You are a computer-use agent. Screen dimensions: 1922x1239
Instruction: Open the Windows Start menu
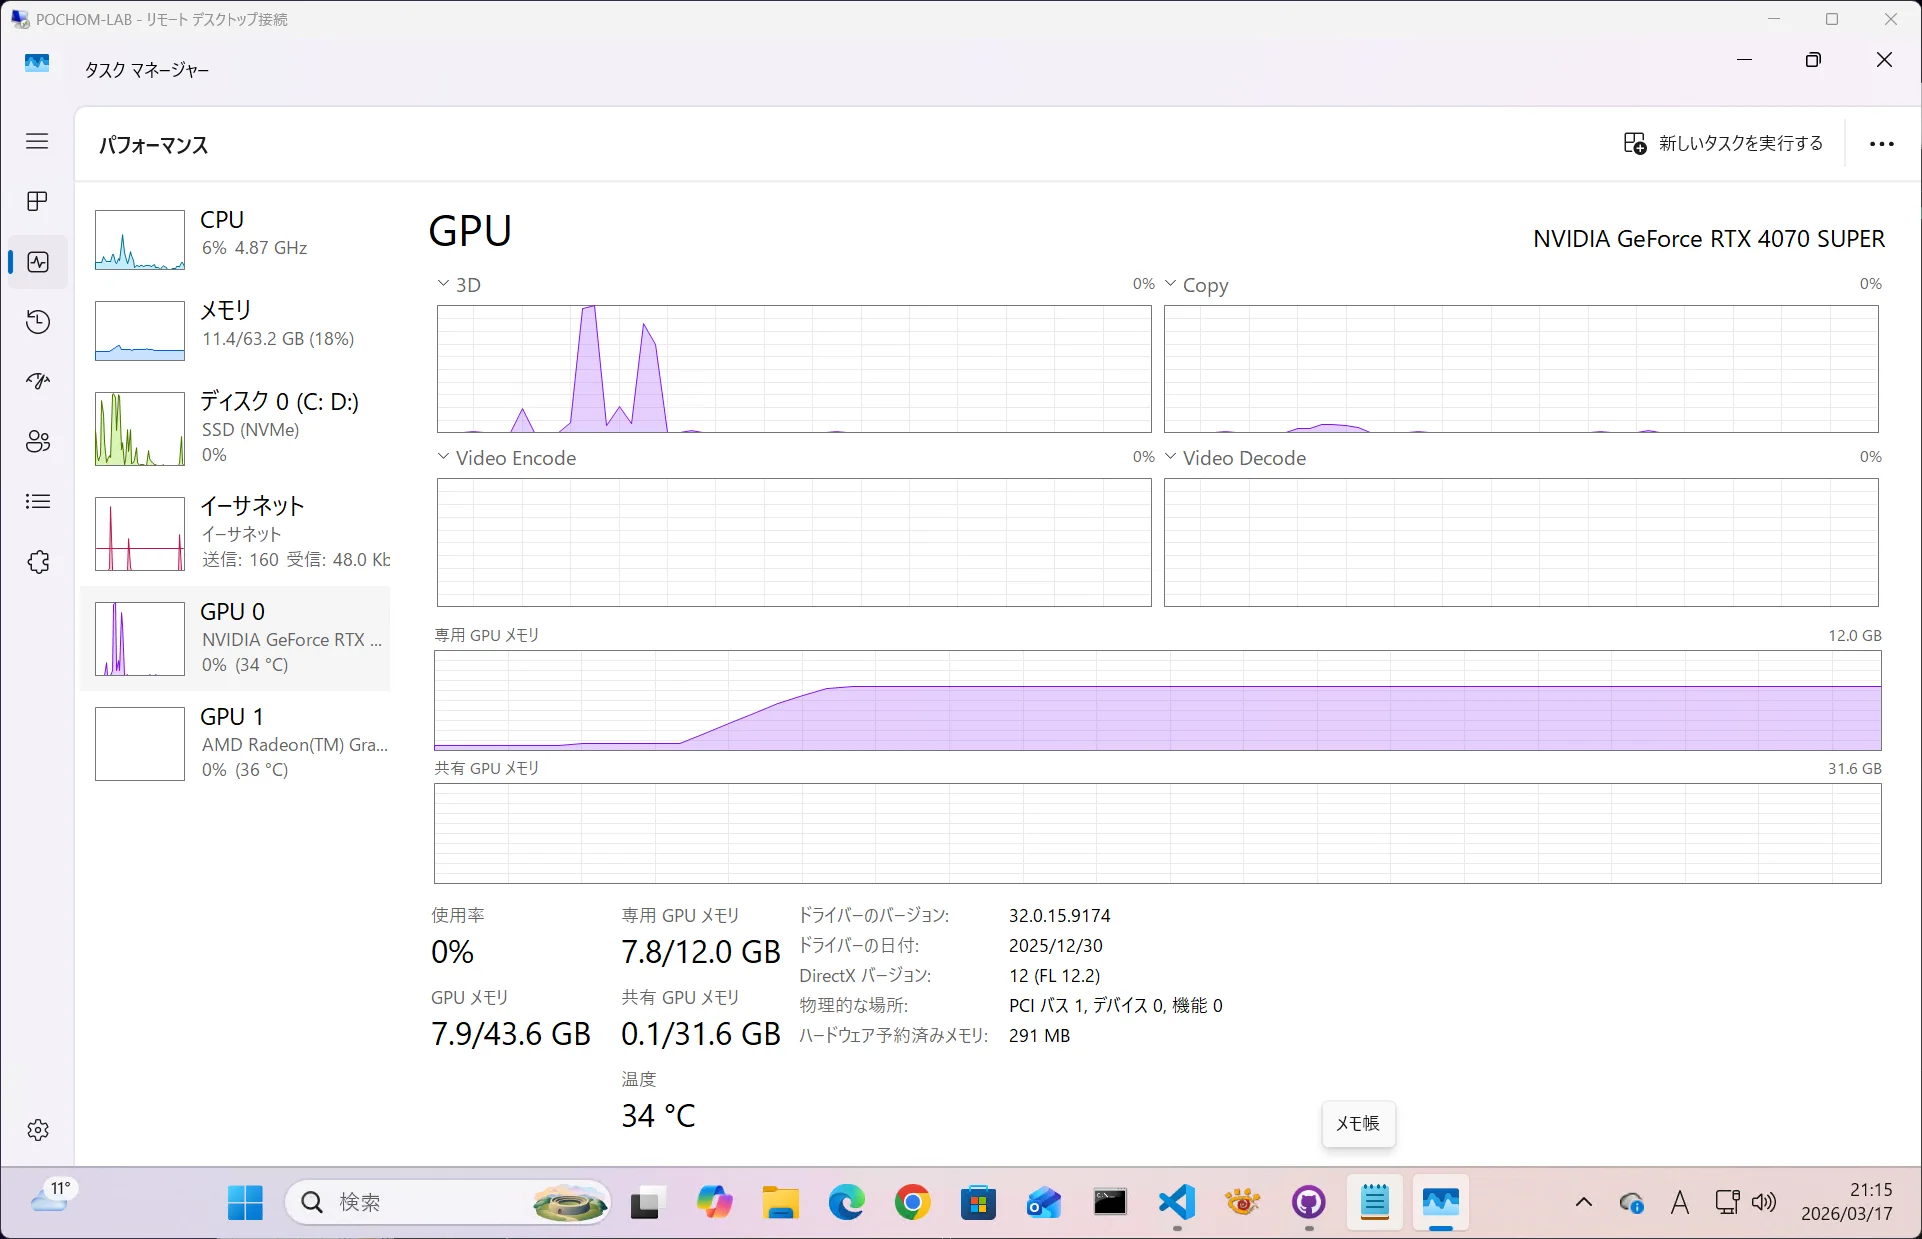tap(245, 1202)
